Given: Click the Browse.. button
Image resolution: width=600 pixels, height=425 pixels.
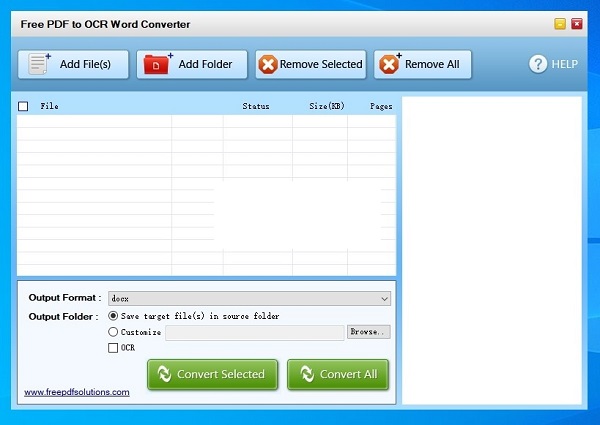Looking at the screenshot, I should click(x=368, y=332).
